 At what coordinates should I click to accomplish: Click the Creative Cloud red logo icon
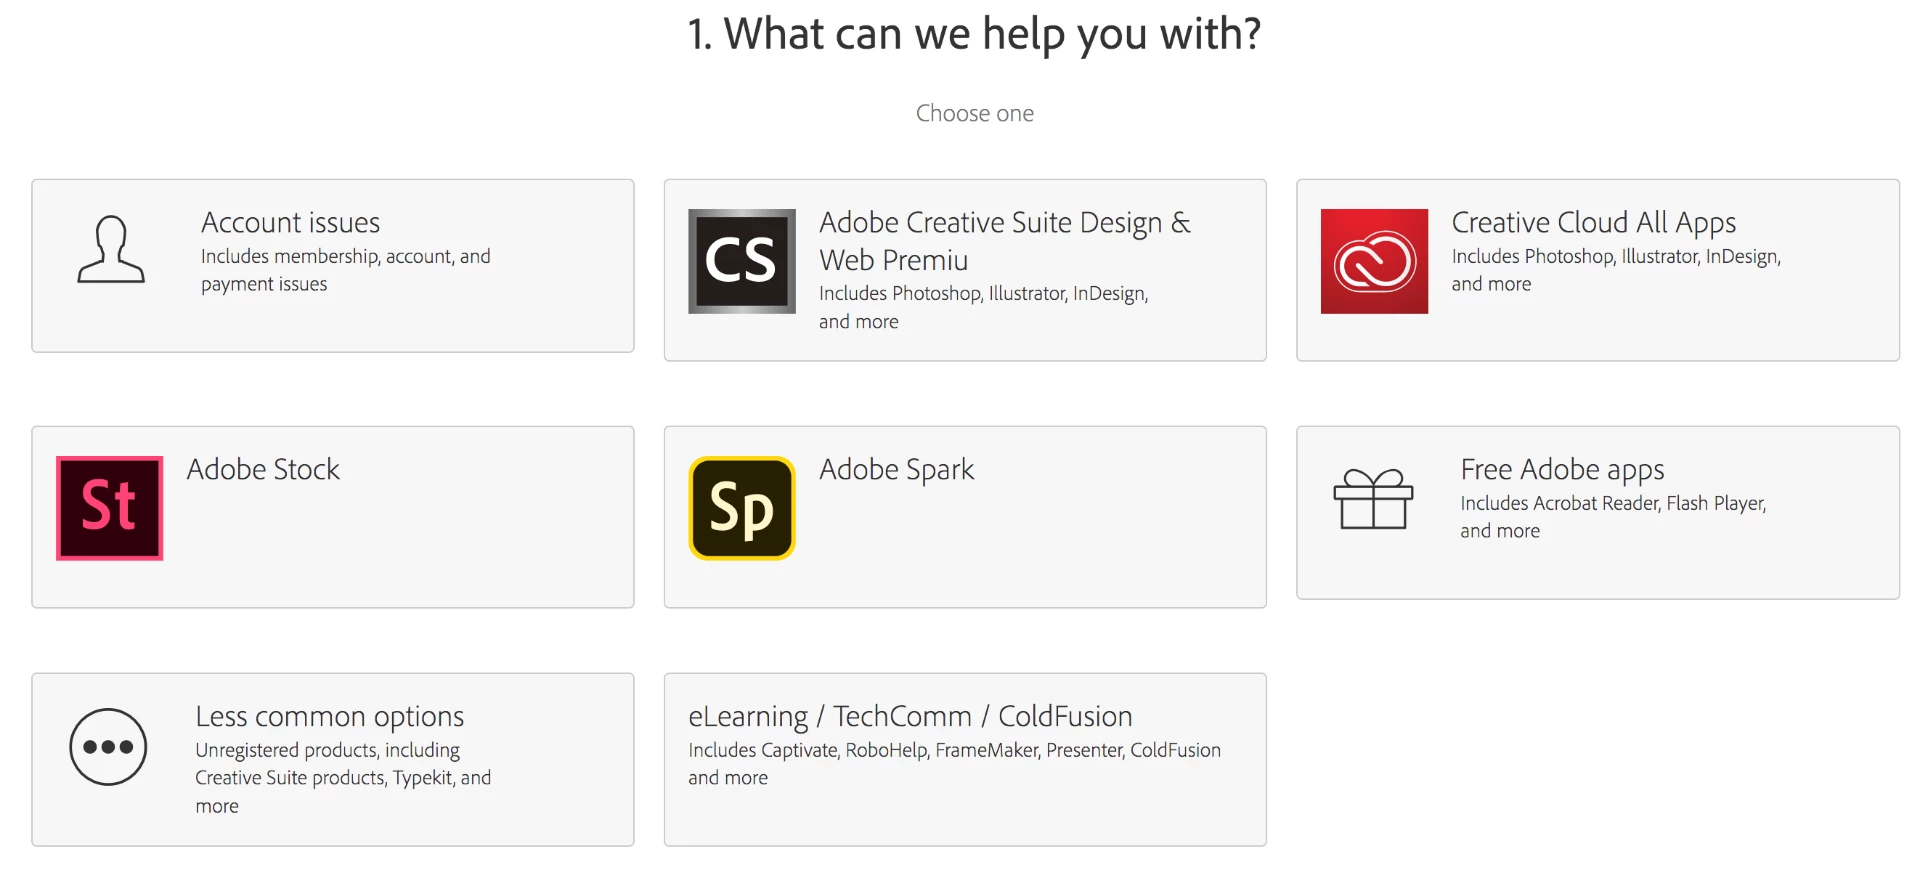1374,261
